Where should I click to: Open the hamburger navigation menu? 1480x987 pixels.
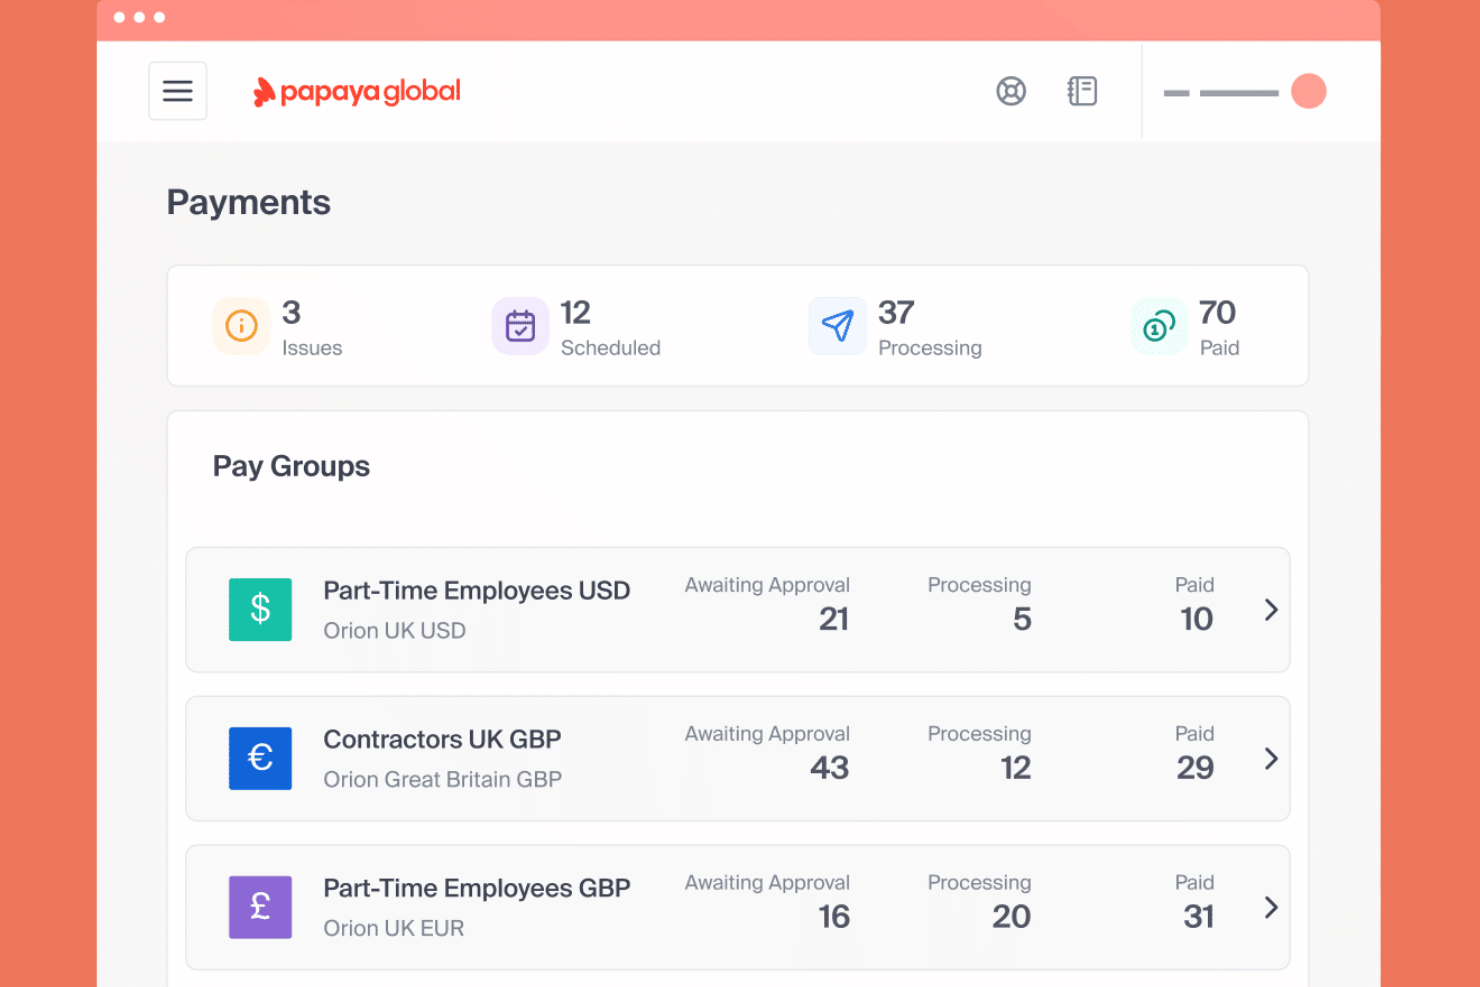tap(177, 91)
